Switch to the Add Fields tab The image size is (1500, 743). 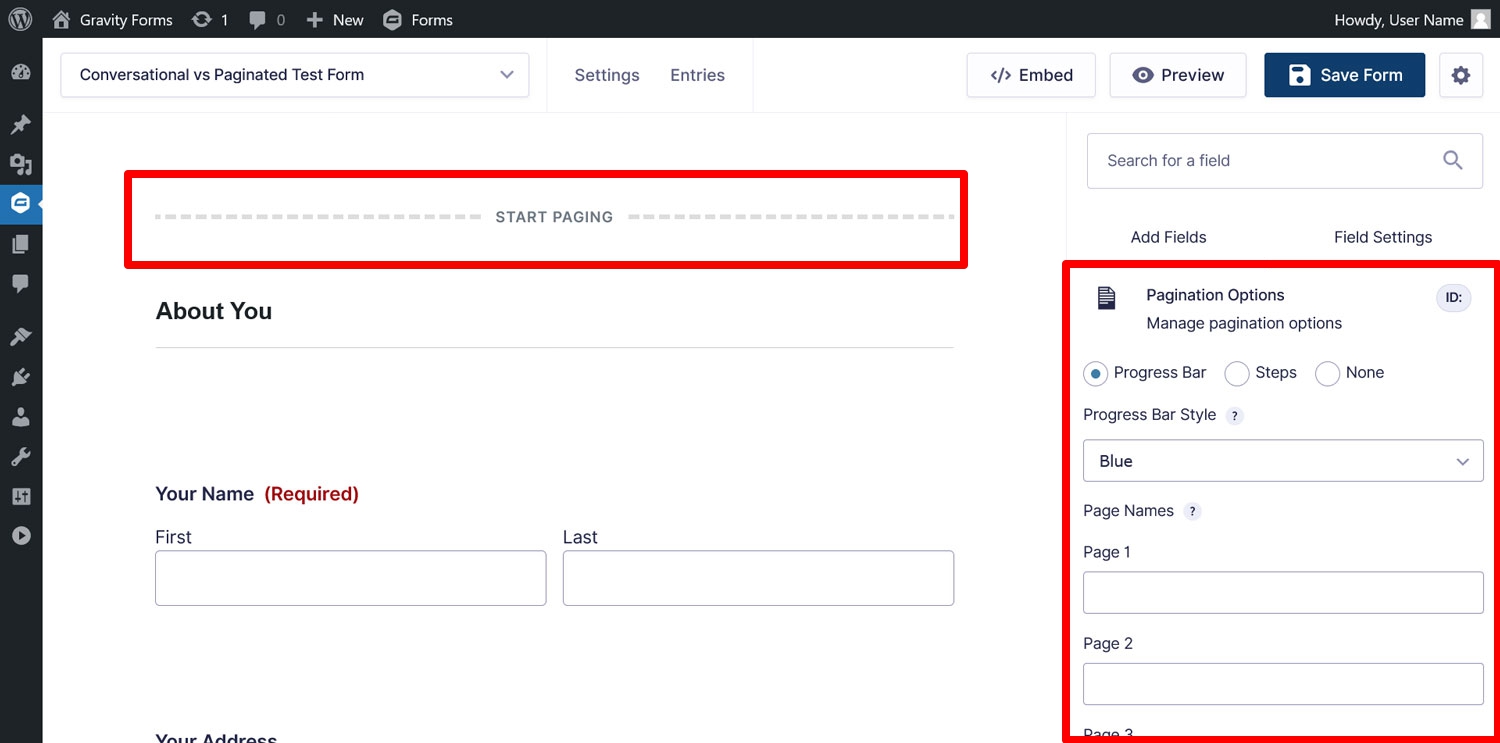click(1168, 237)
